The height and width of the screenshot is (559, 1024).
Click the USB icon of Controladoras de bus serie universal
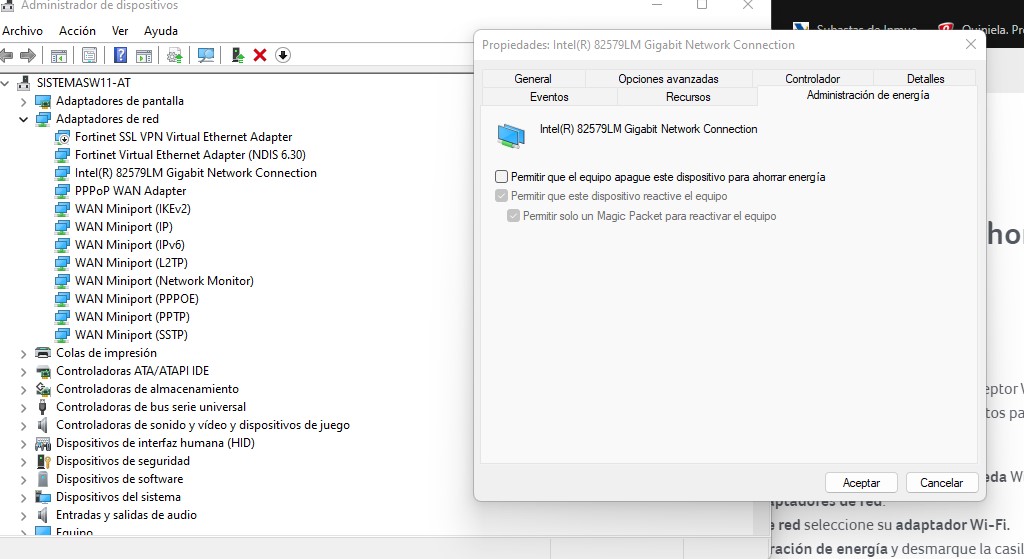(x=43, y=407)
